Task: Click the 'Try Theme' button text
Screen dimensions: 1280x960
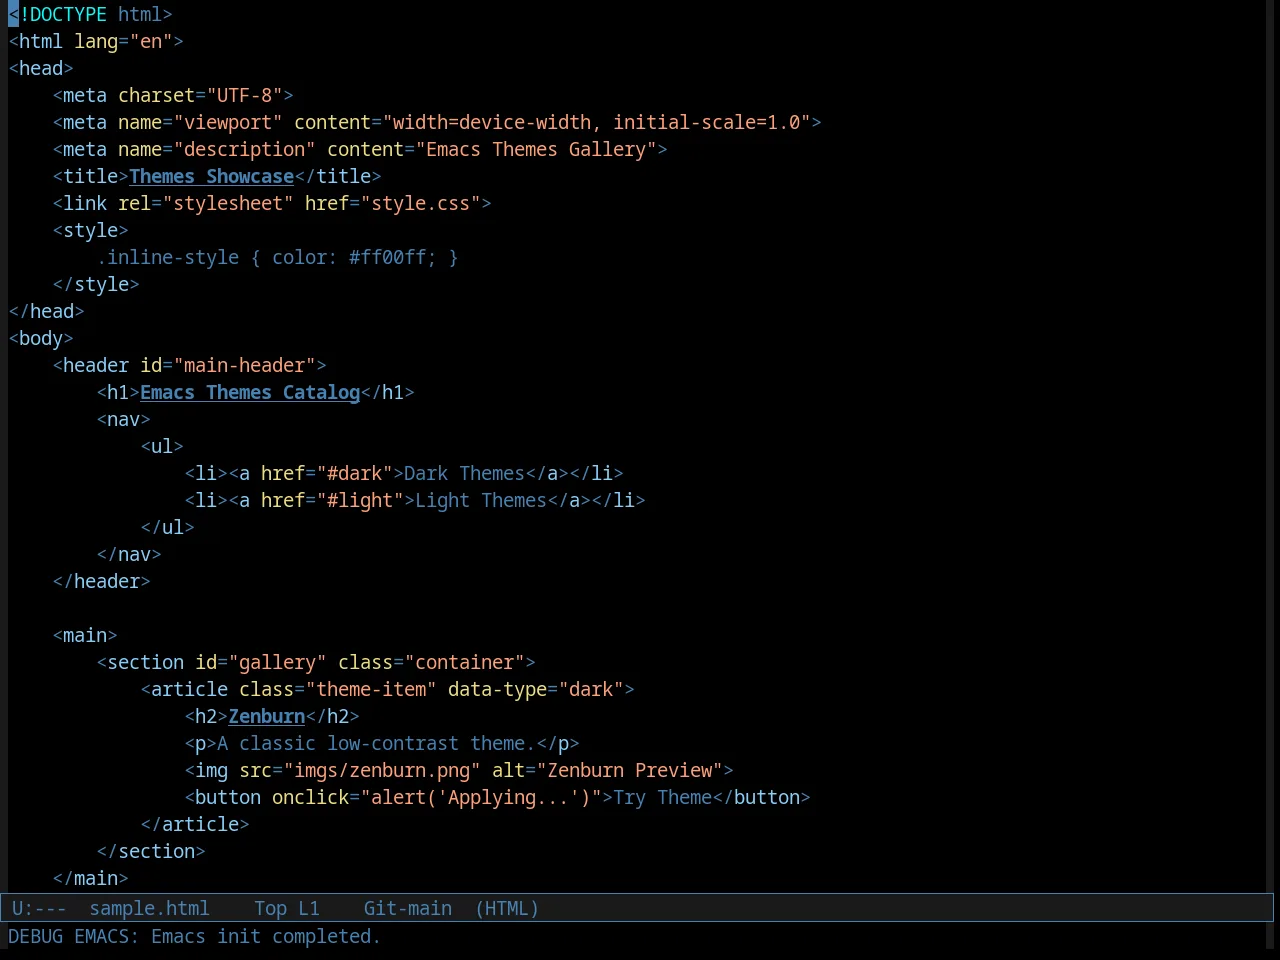Action: [x=663, y=797]
